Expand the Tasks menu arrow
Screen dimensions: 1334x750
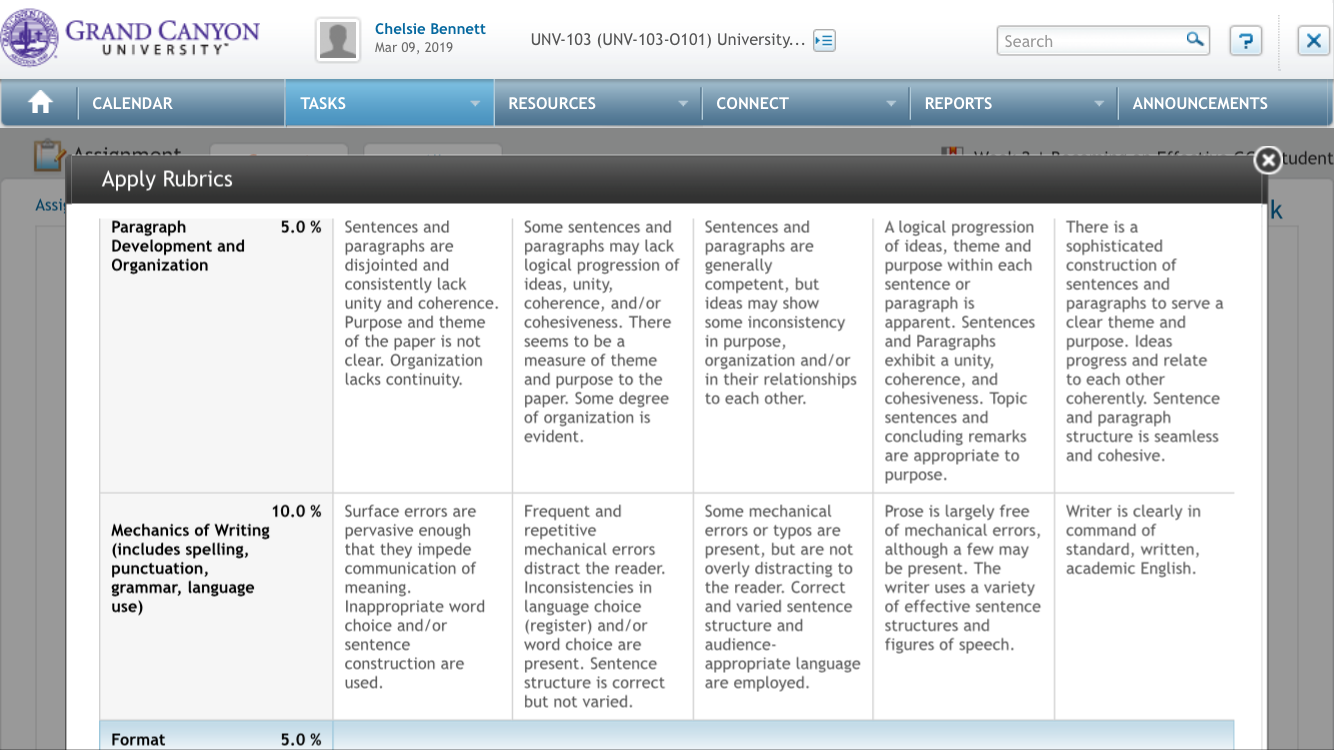[x=475, y=104]
